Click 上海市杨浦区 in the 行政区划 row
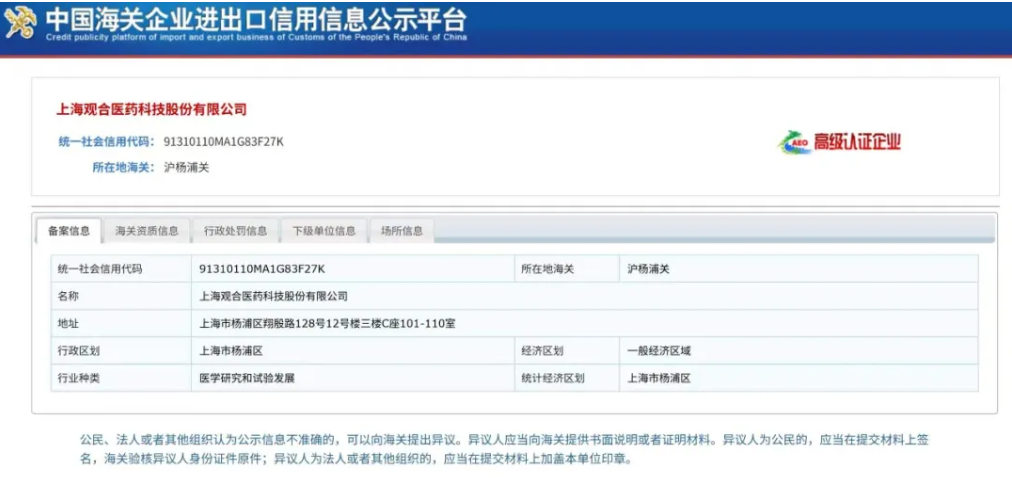 [x=231, y=352]
